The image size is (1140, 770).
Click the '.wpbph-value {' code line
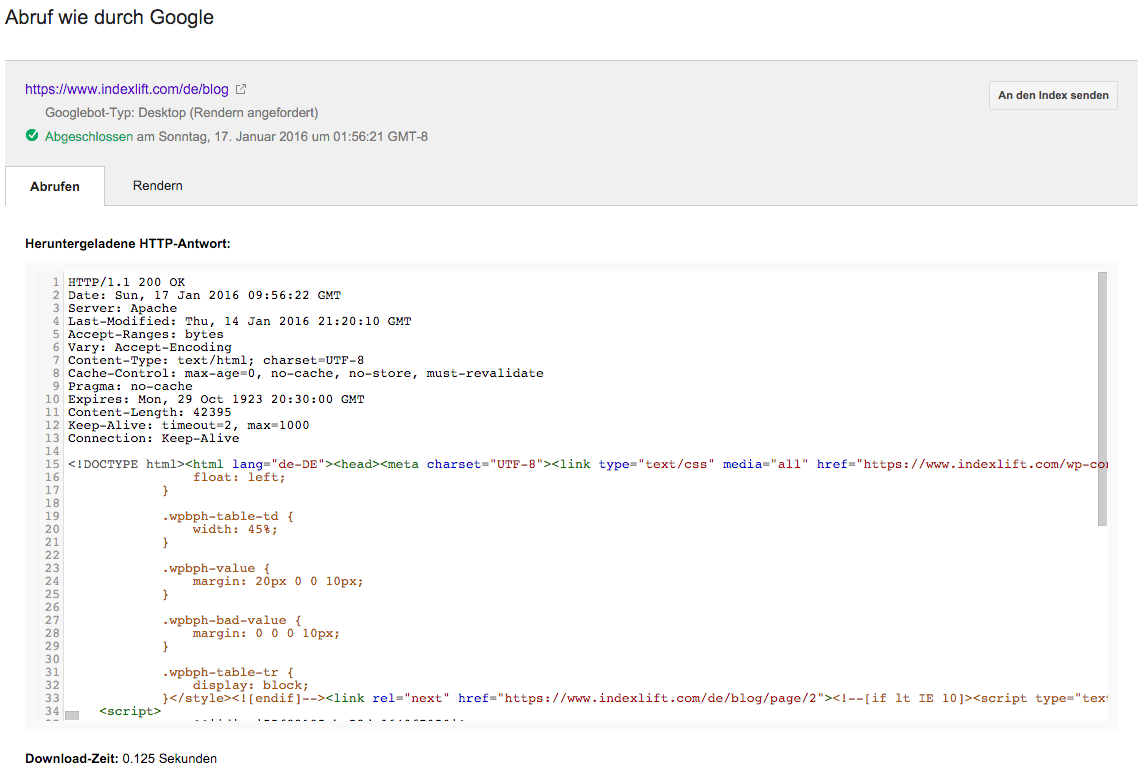tap(216, 569)
